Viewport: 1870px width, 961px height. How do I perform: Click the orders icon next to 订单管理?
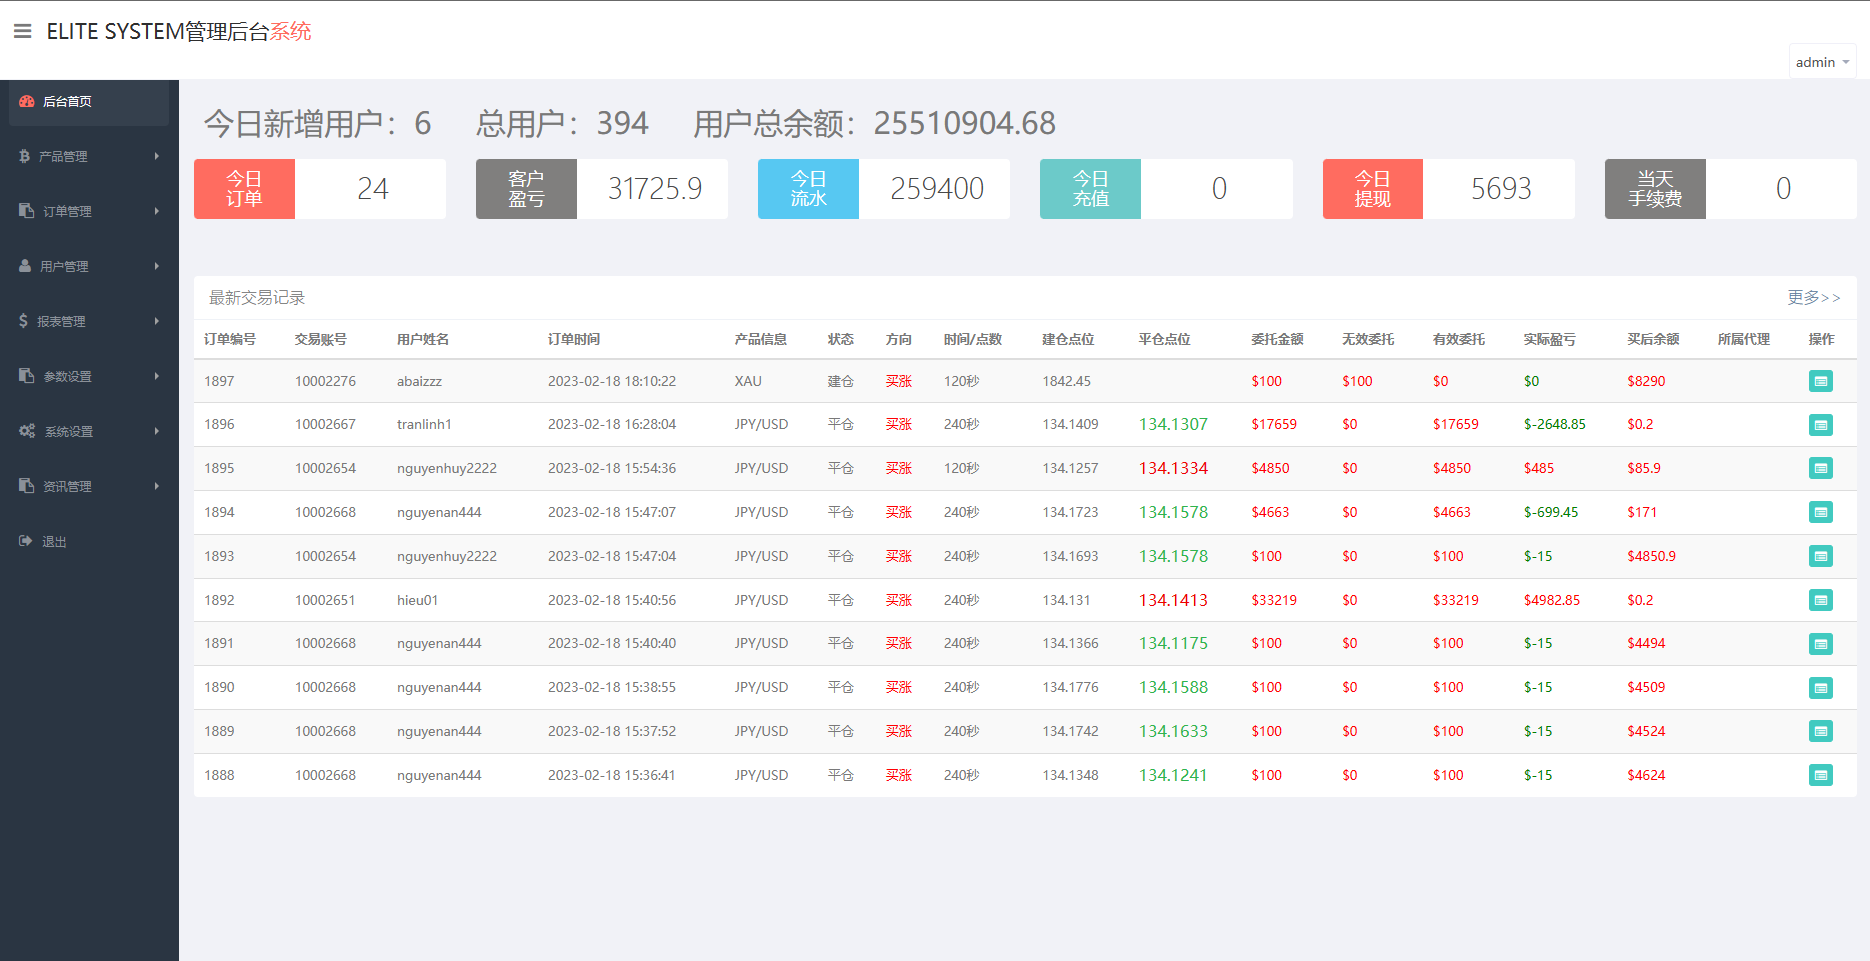[x=25, y=211]
